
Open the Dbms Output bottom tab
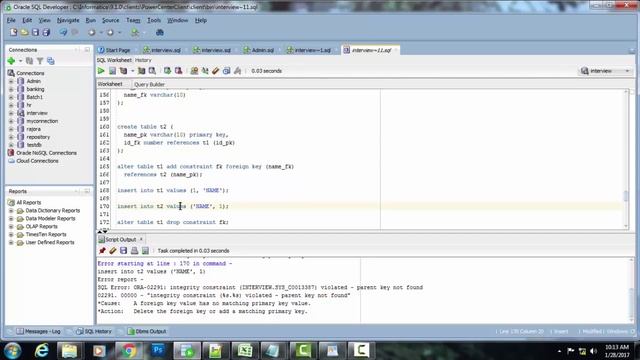[147, 331]
